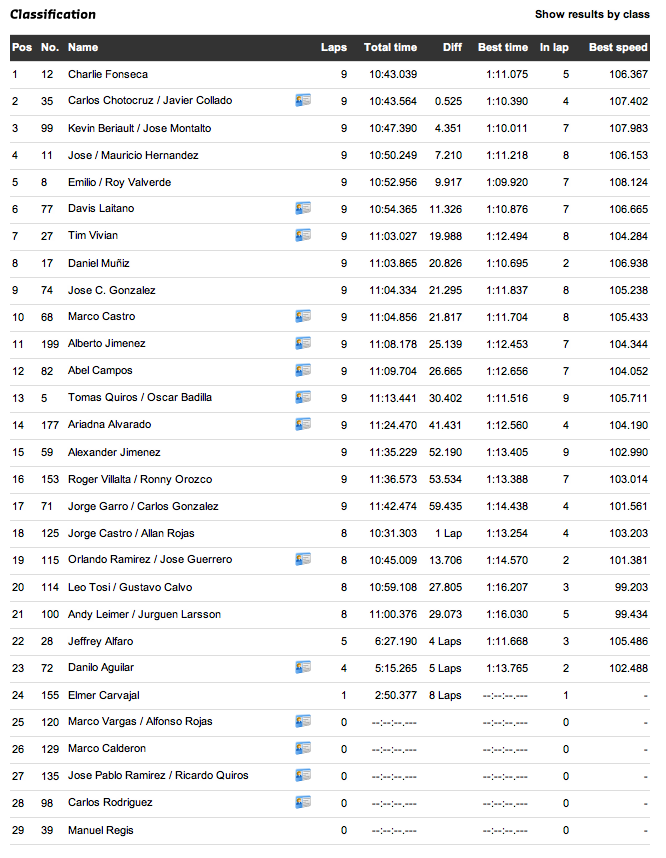Click Show results by class link

coord(592,14)
